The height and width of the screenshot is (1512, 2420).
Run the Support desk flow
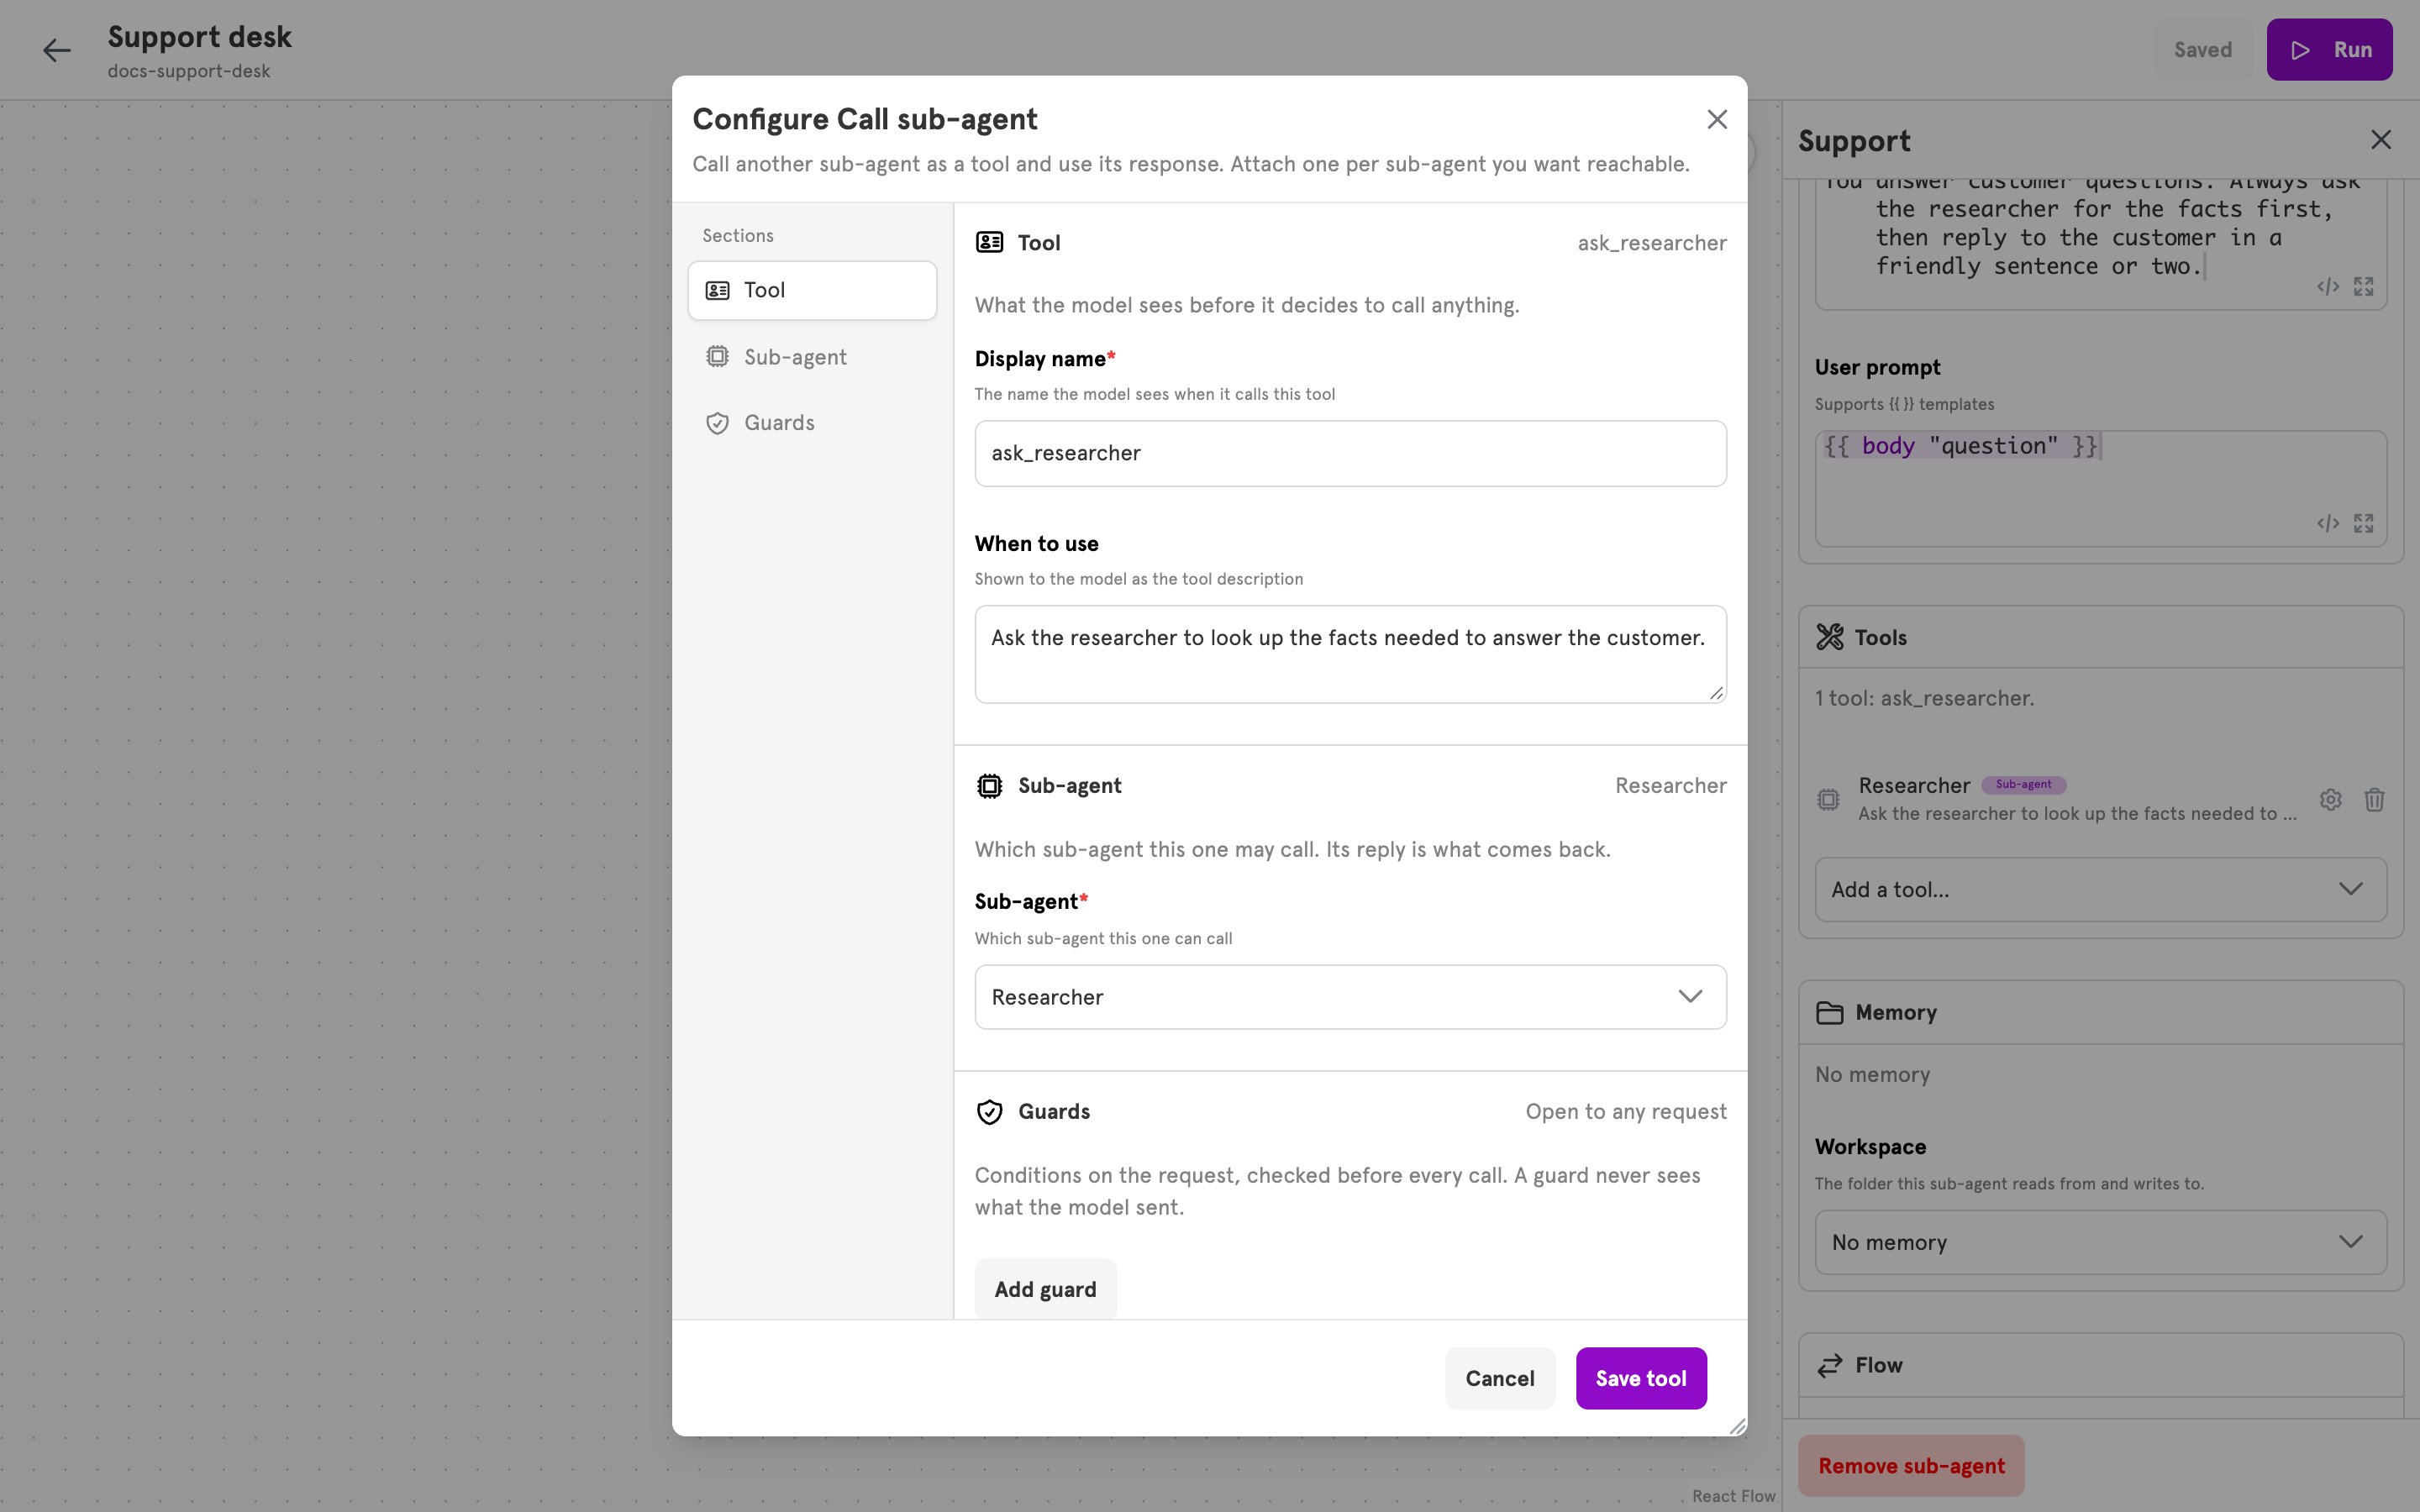coord(2329,50)
